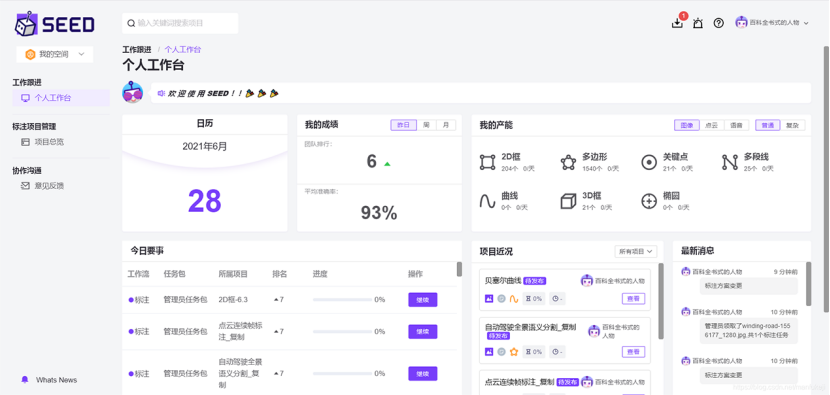Screen dimensions: 830x395
Task: Click the Whats News bell icon
Action: (x=25, y=380)
